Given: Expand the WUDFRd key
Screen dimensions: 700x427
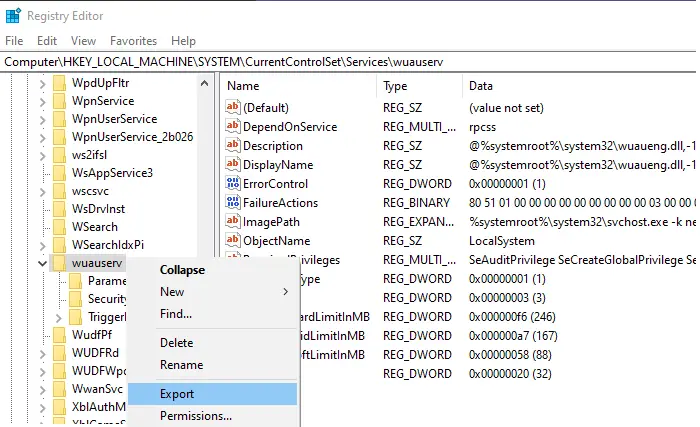Looking at the screenshot, I should (42, 353).
